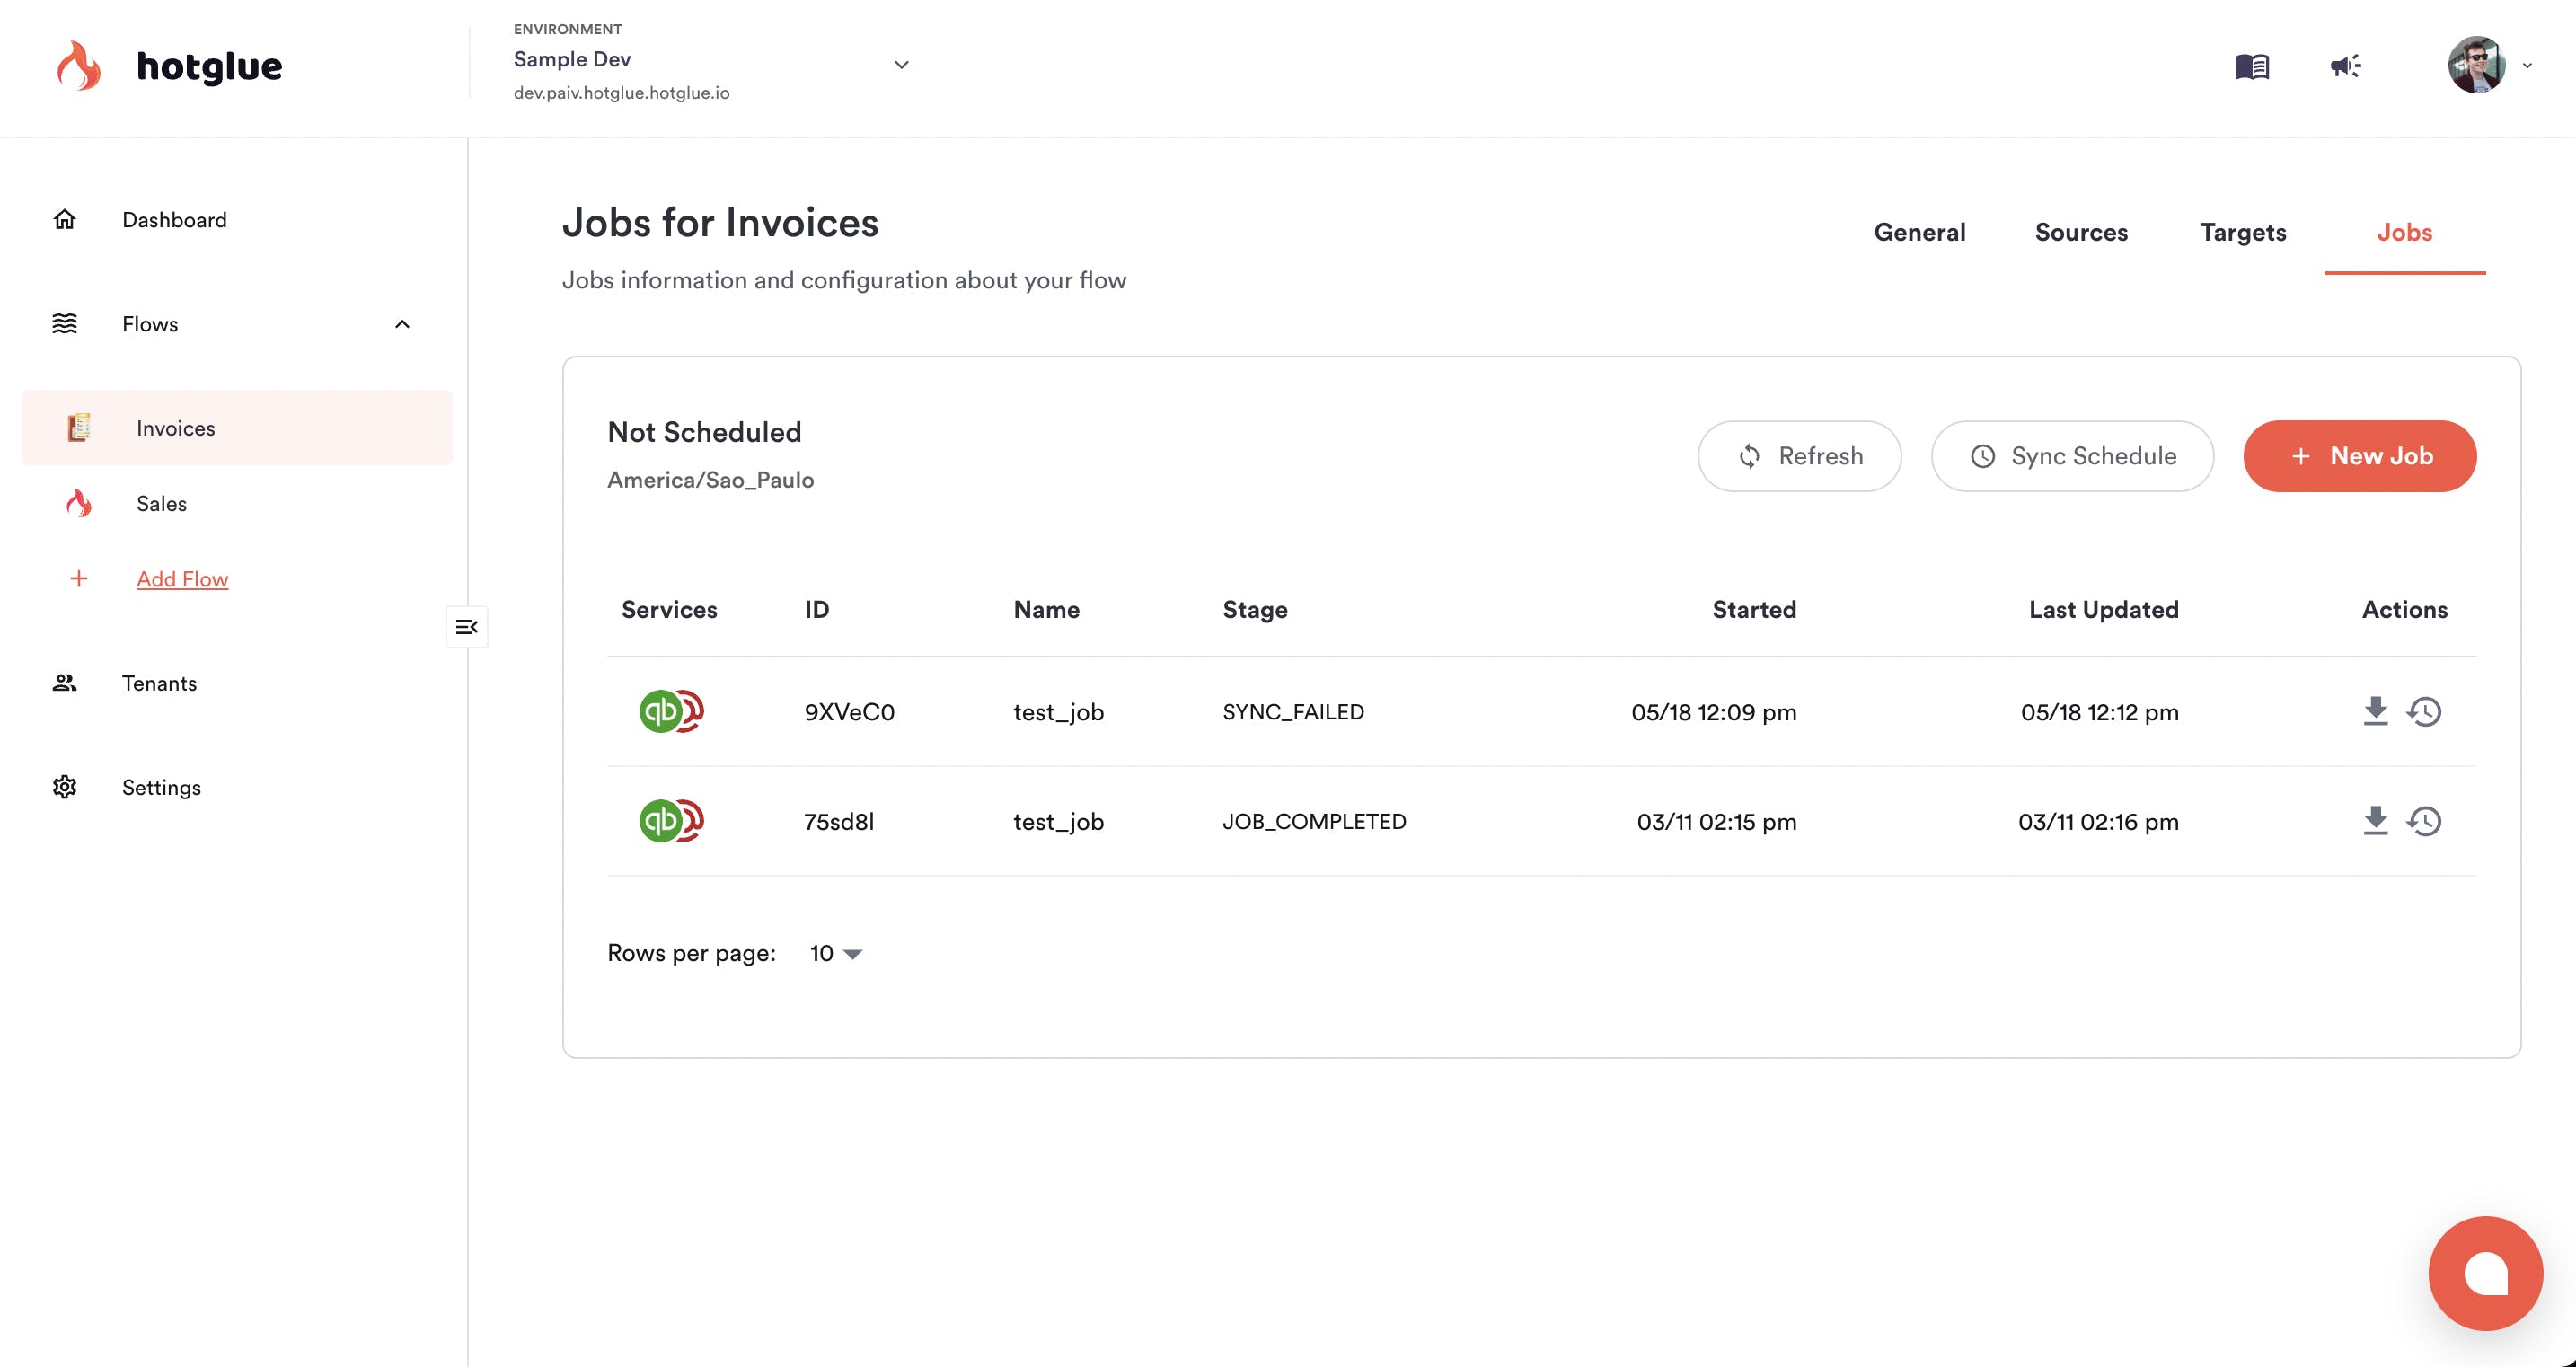Switch to the Sources tab
2576x1367 pixels.
[x=2081, y=232]
